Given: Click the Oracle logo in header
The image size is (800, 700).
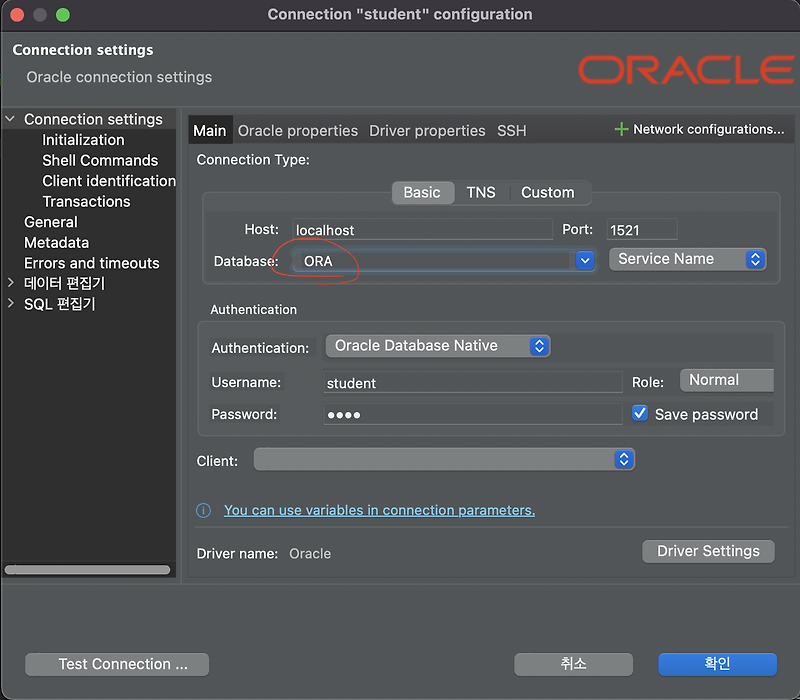Looking at the screenshot, I should tap(686, 69).
